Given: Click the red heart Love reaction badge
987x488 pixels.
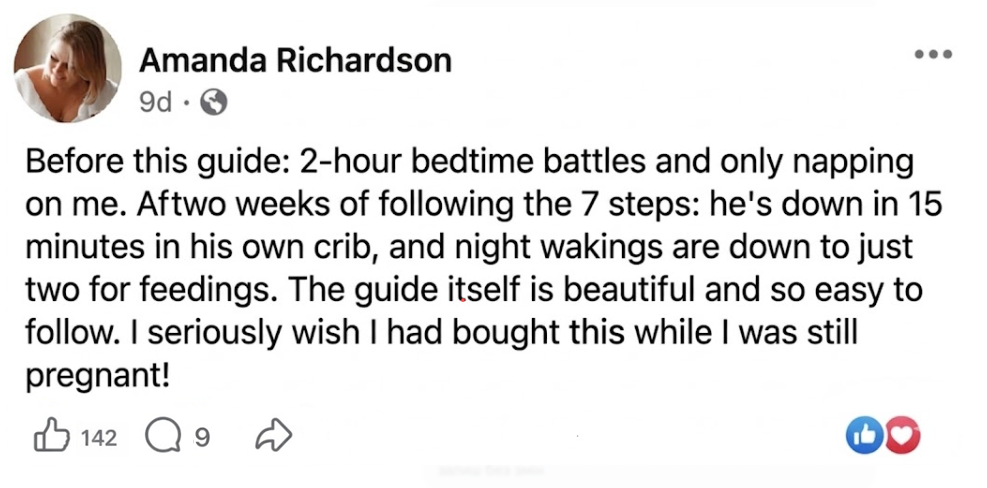Looking at the screenshot, I should pos(902,436).
